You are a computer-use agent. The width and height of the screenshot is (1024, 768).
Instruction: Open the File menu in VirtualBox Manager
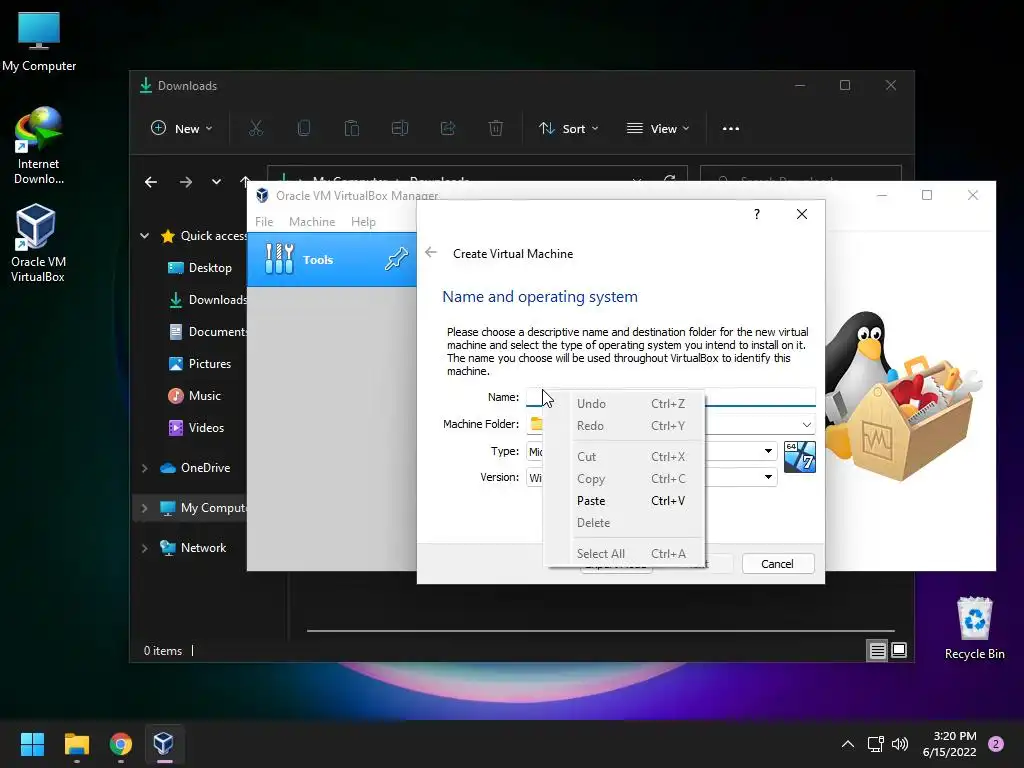pyautogui.click(x=264, y=222)
